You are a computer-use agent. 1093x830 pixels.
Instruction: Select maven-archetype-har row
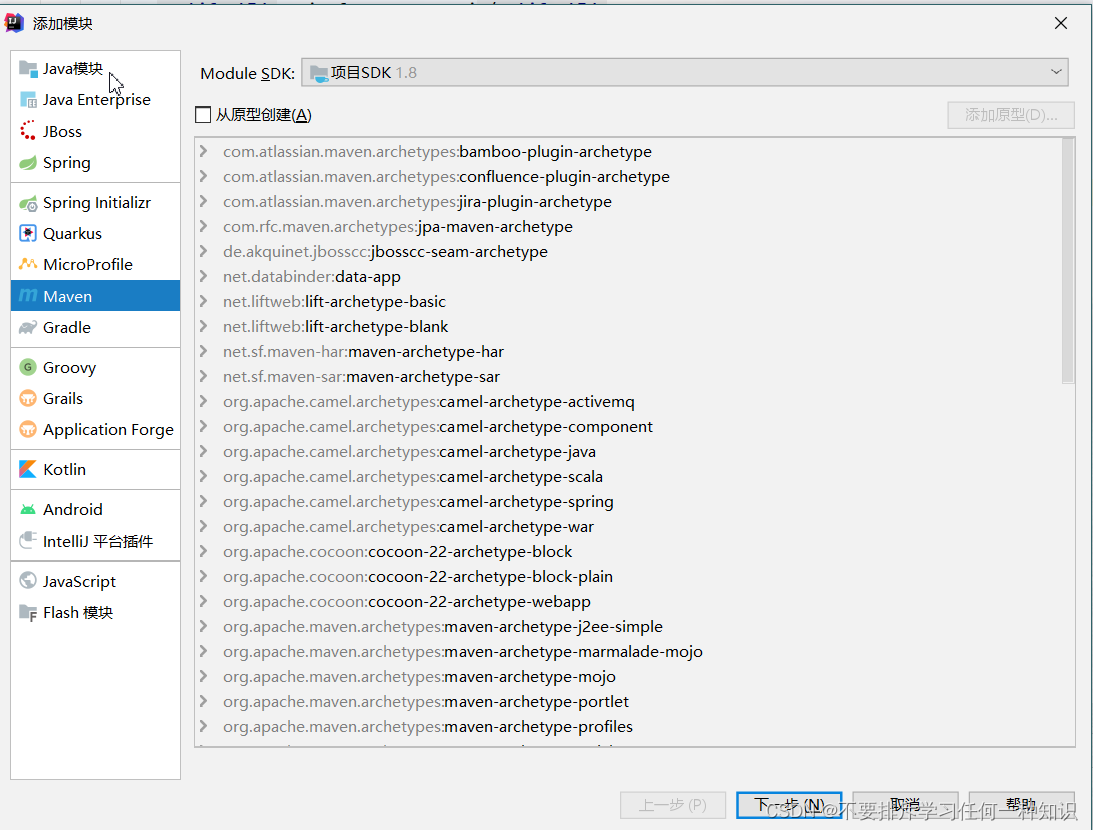(628, 351)
